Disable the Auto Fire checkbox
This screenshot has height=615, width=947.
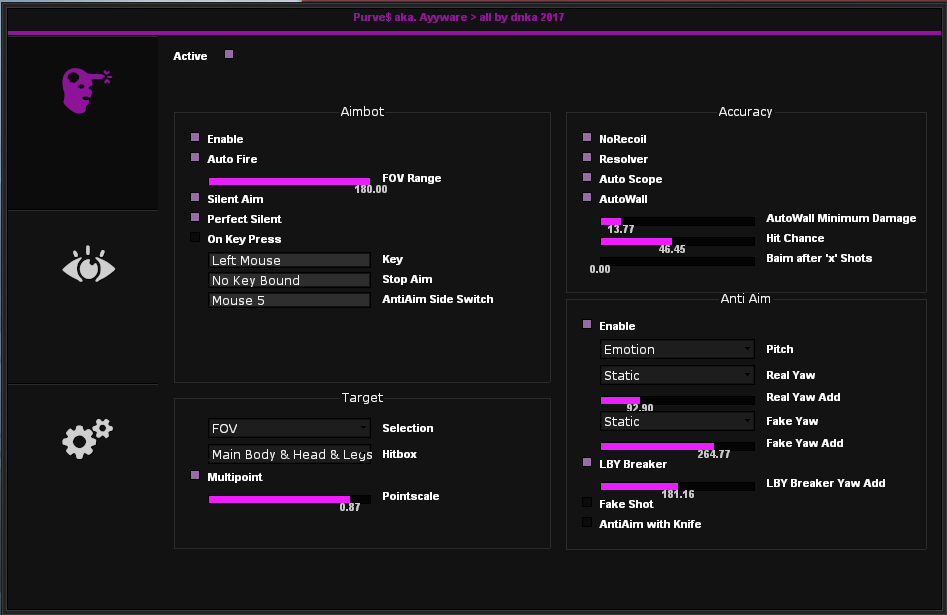[x=195, y=158]
